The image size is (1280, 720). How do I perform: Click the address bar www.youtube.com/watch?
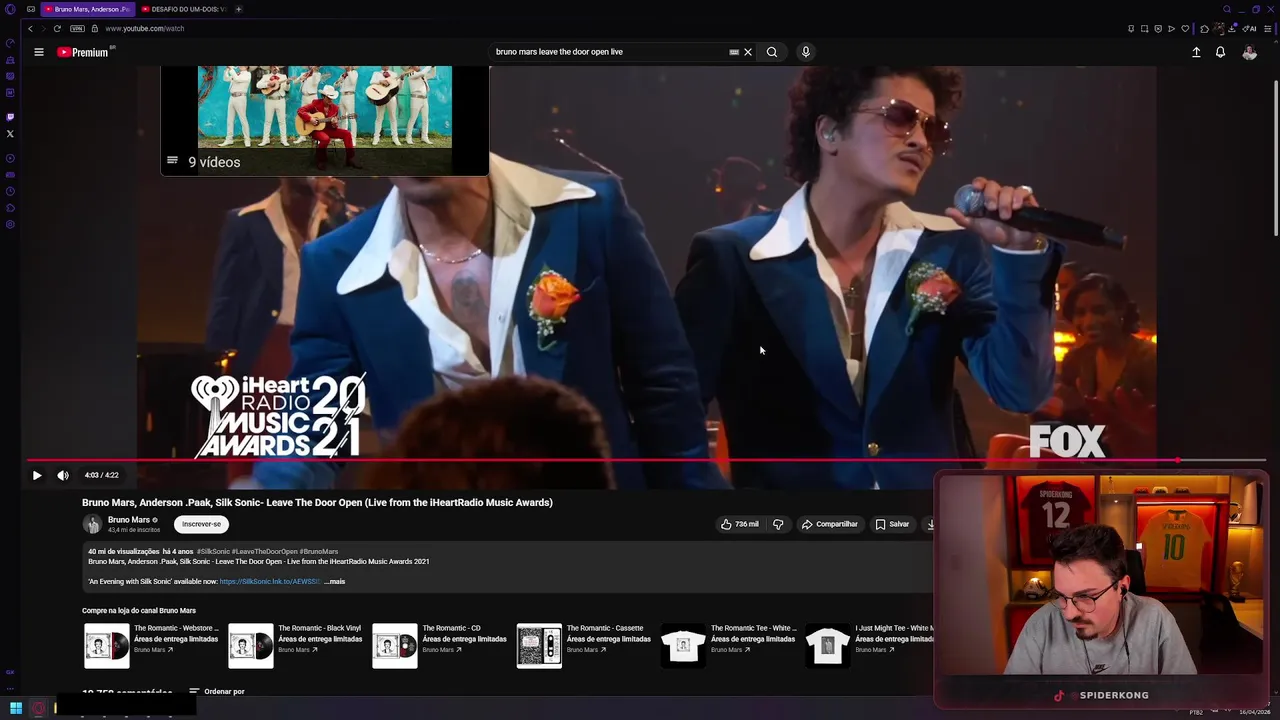(x=145, y=28)
